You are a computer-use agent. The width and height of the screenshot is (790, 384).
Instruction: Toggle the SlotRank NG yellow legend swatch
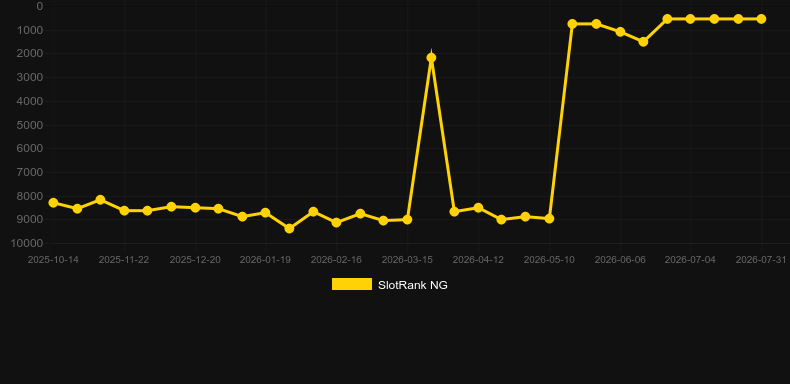pos(352,284)
